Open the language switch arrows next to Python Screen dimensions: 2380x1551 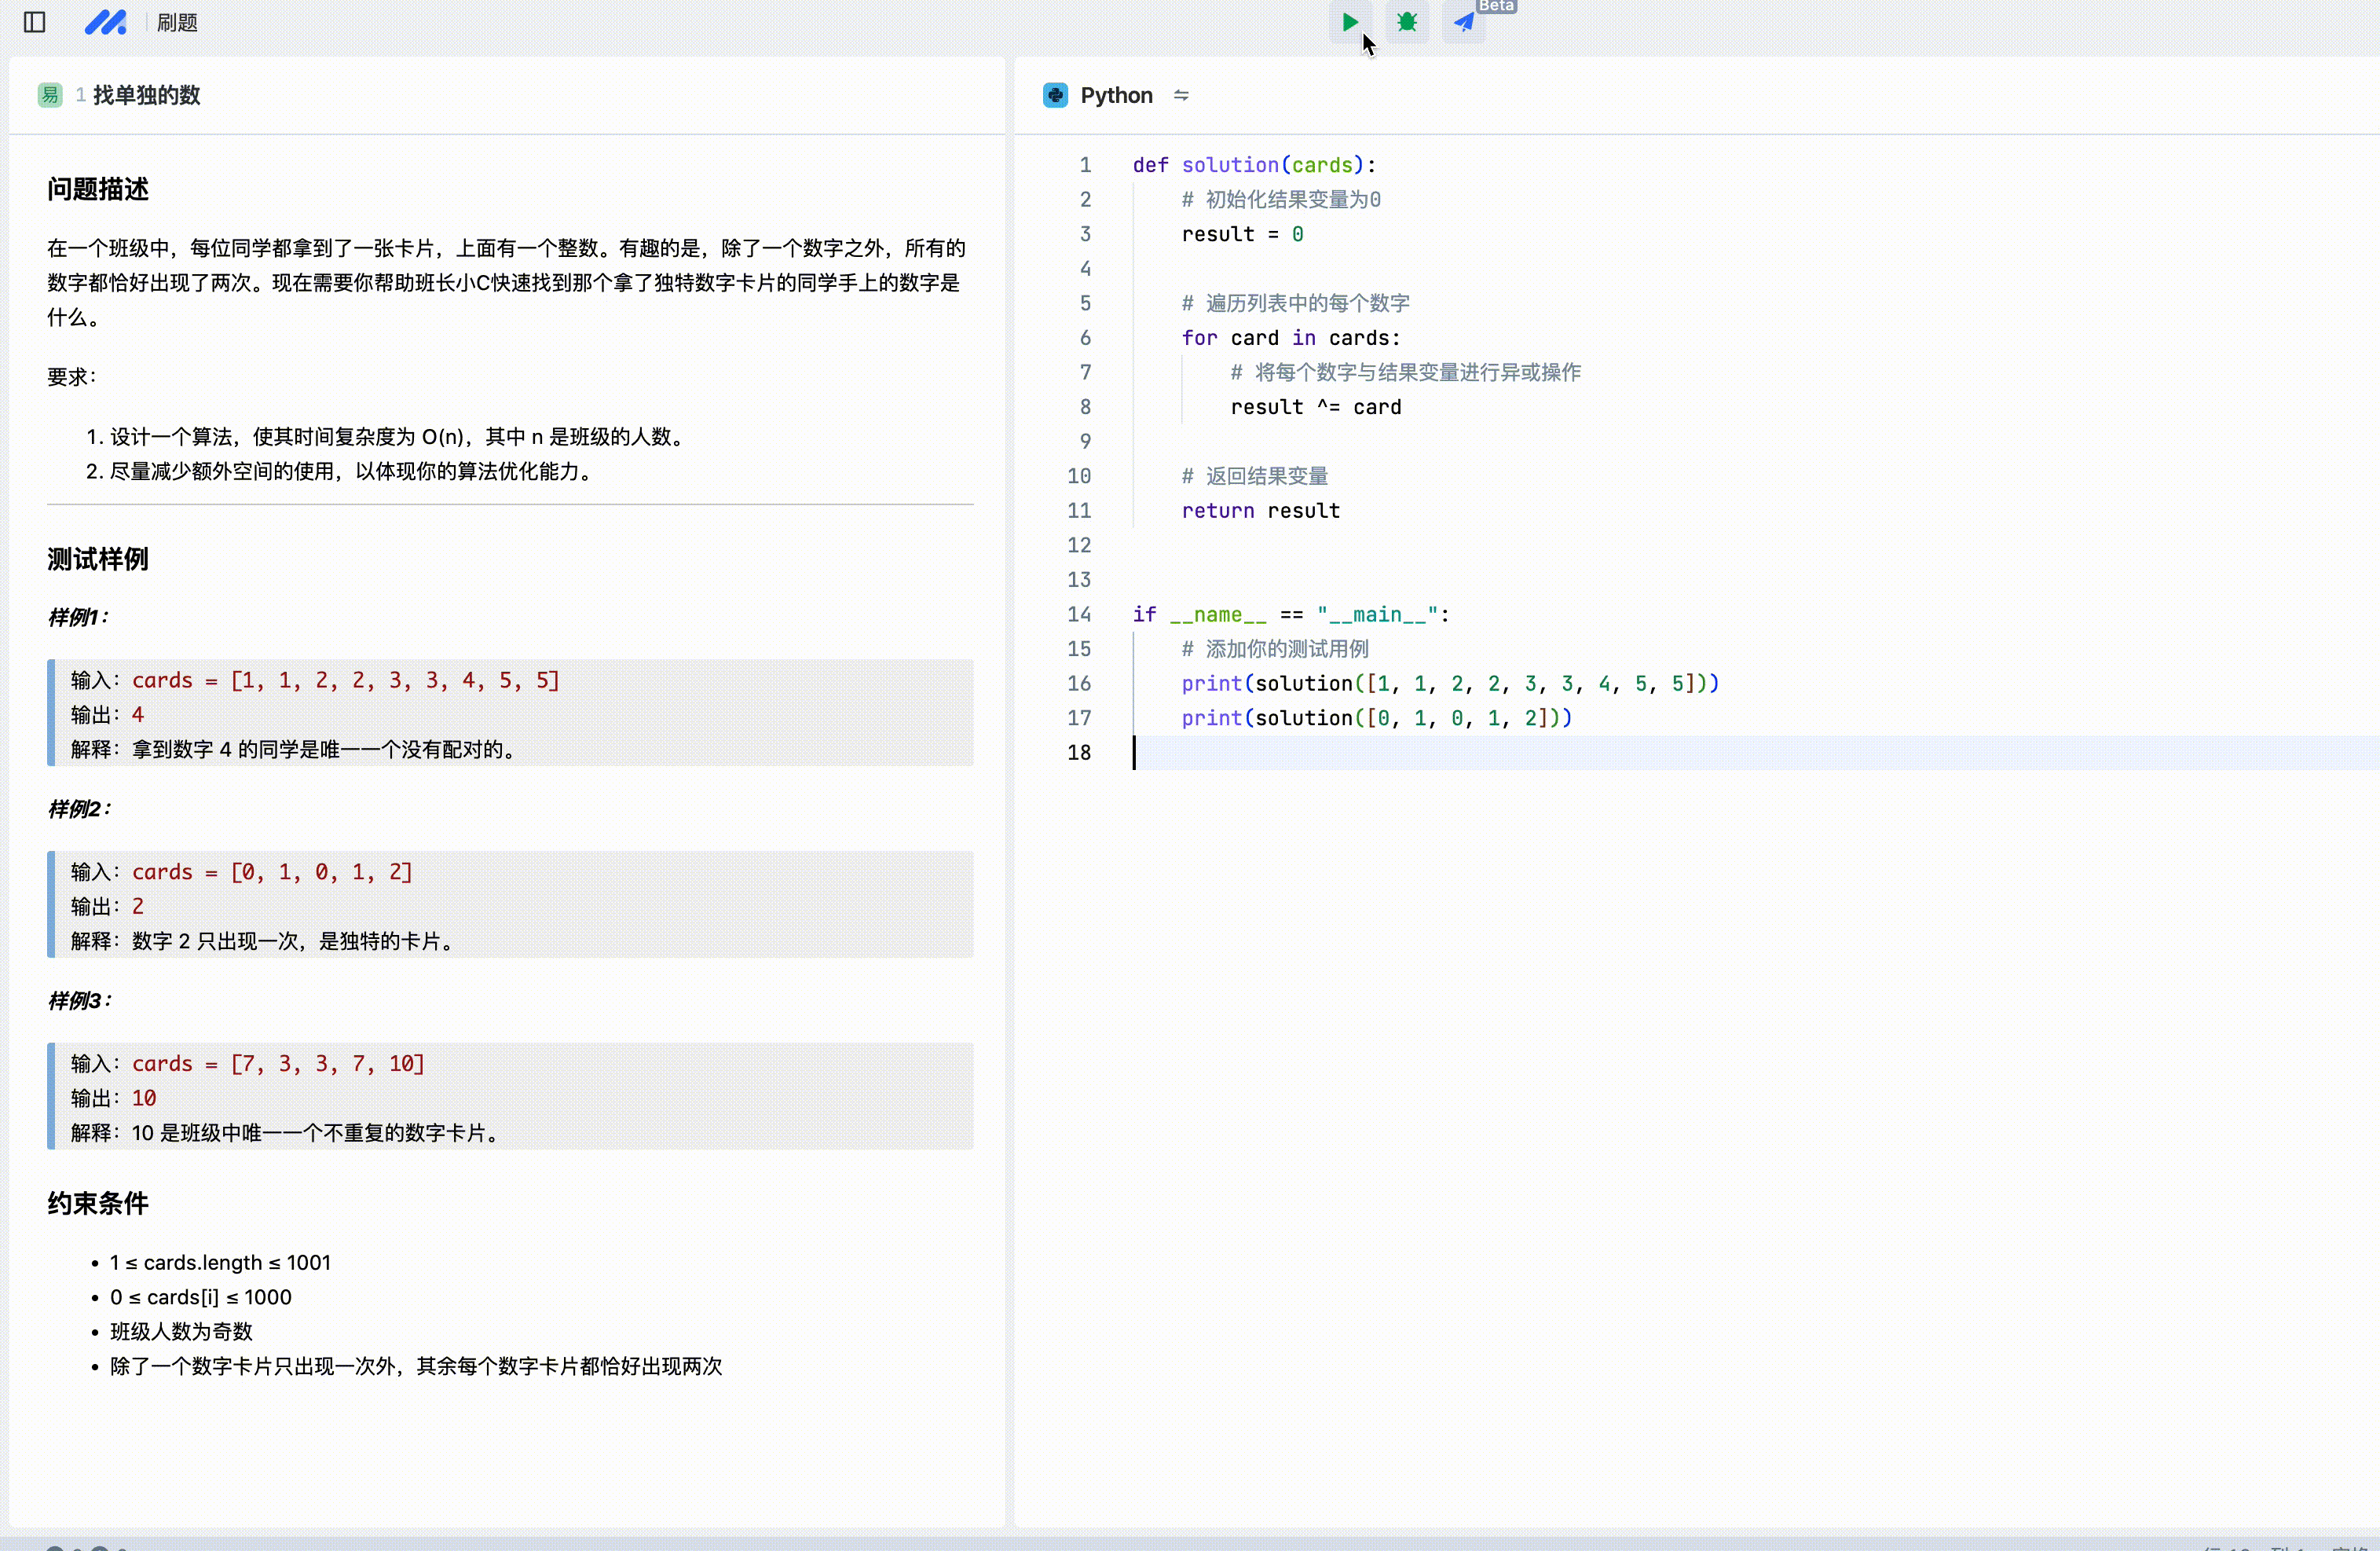[x=1181, y=95]
